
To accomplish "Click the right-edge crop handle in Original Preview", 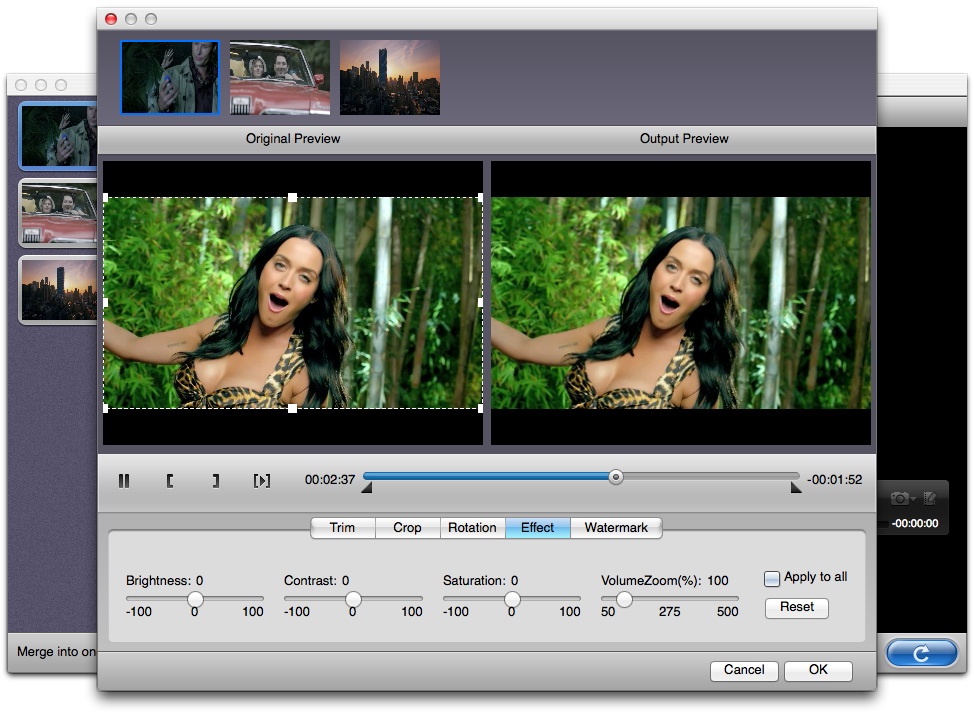I will [x=480, y=303].
